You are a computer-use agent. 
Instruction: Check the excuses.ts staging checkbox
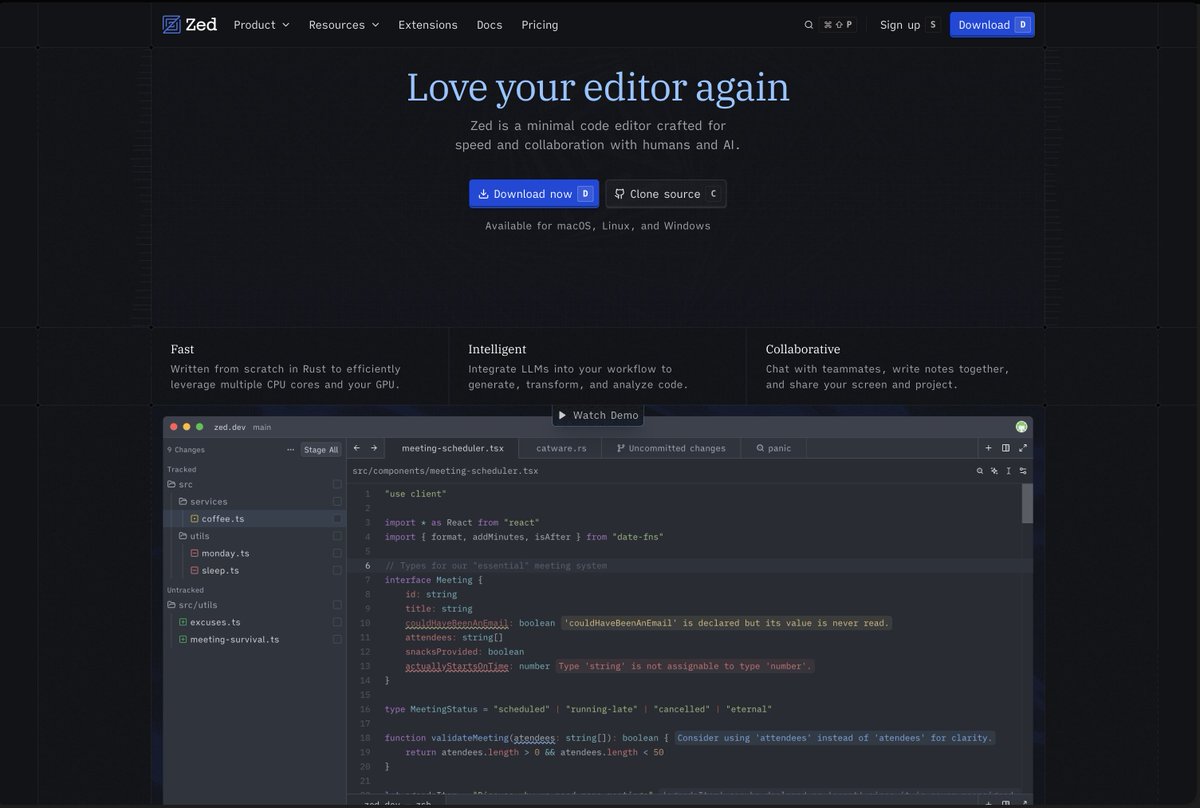[337, 622]
